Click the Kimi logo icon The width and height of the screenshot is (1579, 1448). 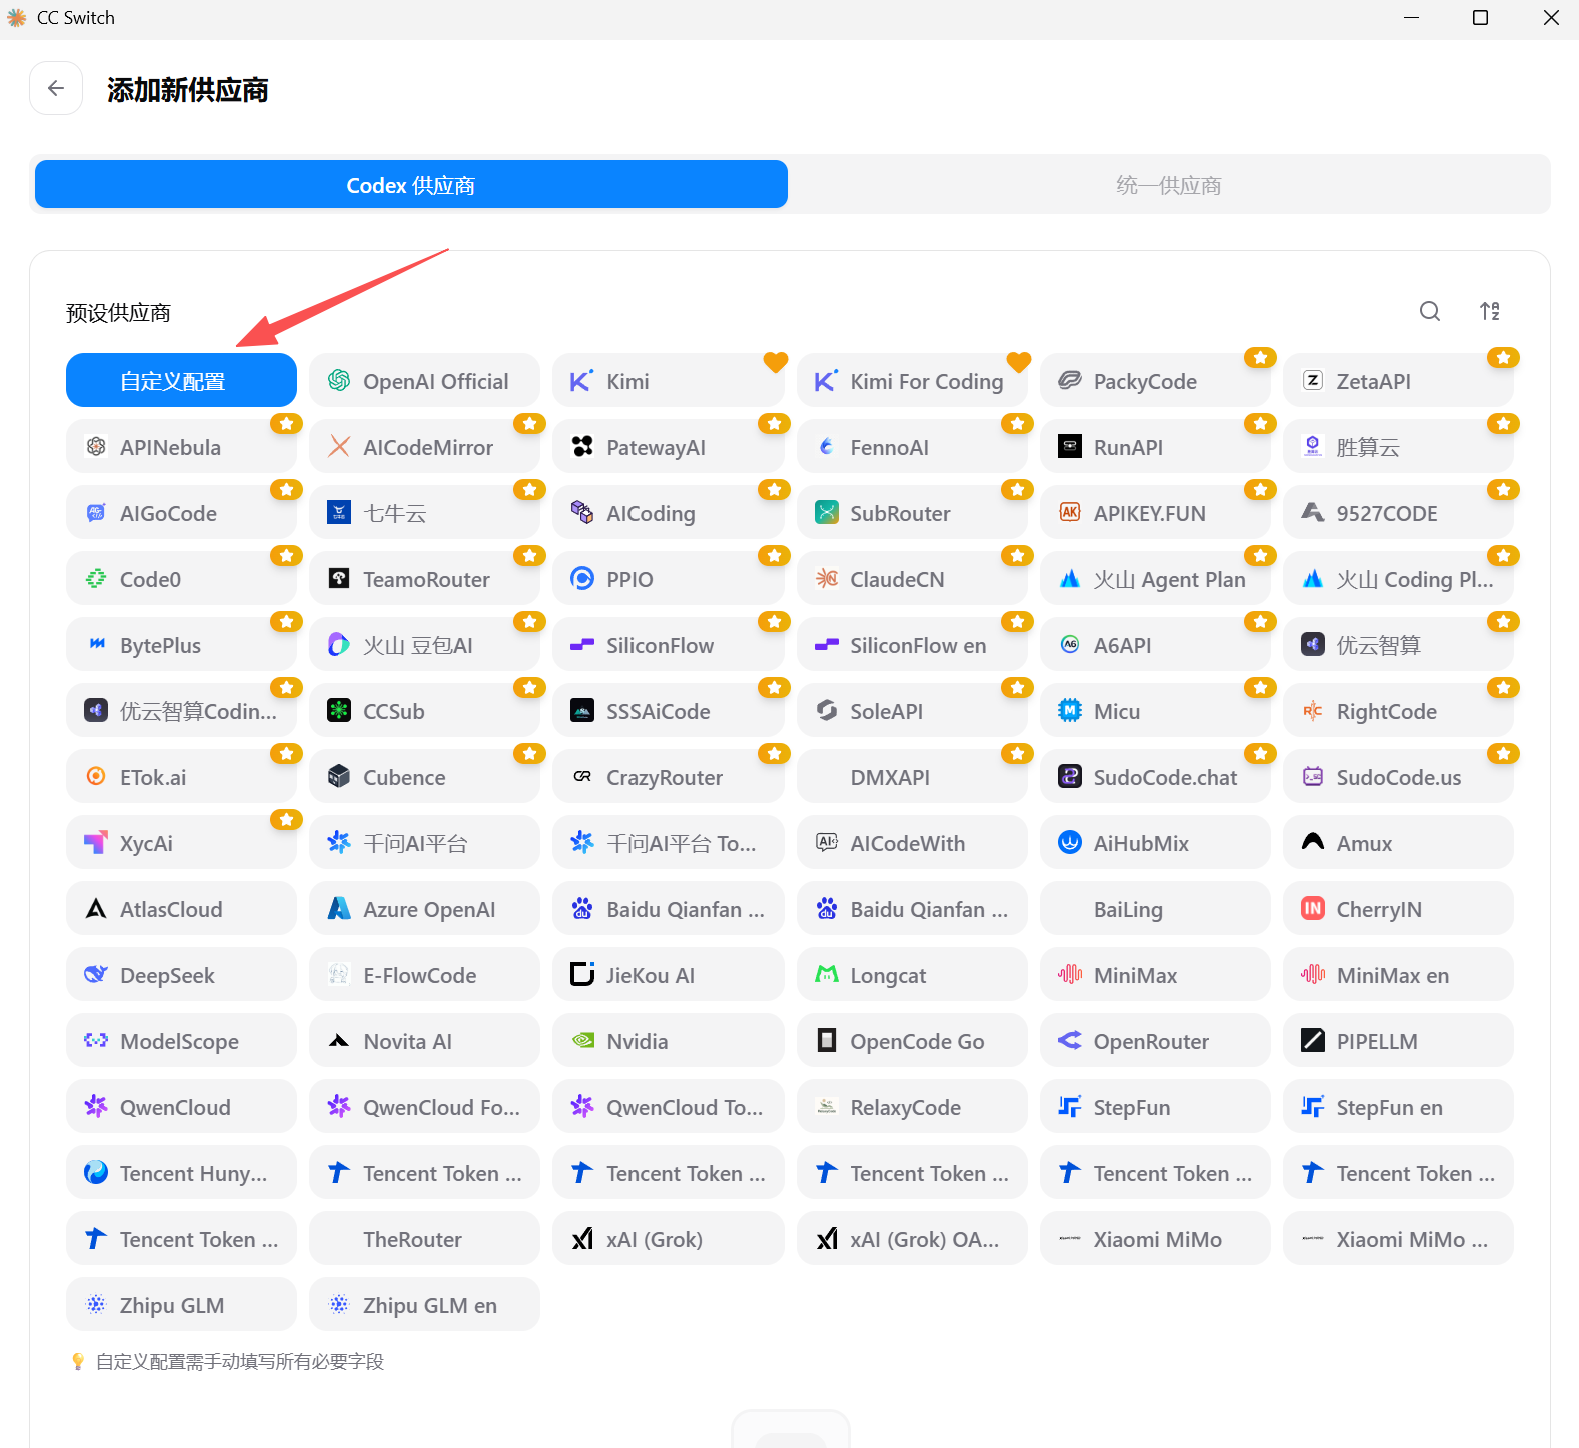[581, 381]
